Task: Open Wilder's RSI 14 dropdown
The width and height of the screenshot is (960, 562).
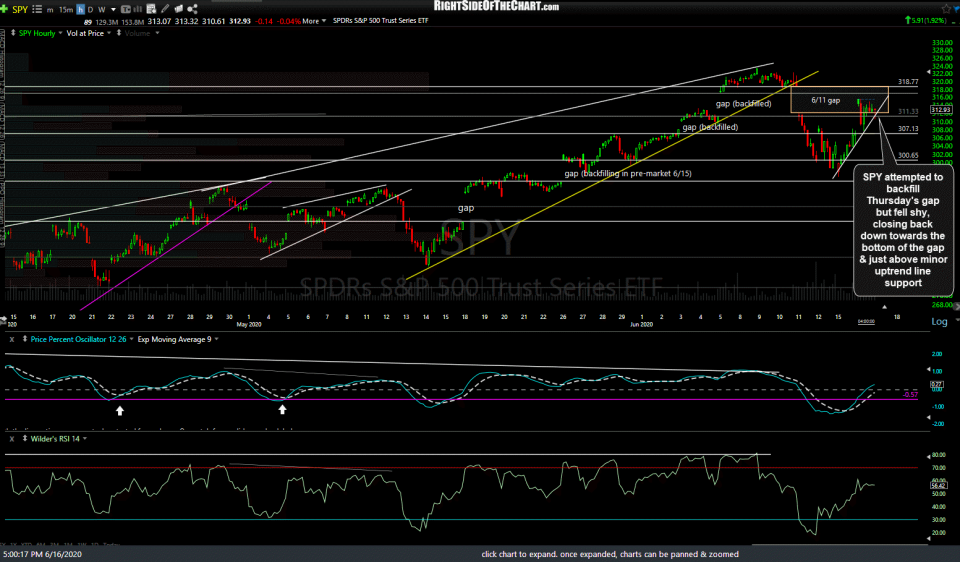Action: pyautogui.click(x=84, y=438)
